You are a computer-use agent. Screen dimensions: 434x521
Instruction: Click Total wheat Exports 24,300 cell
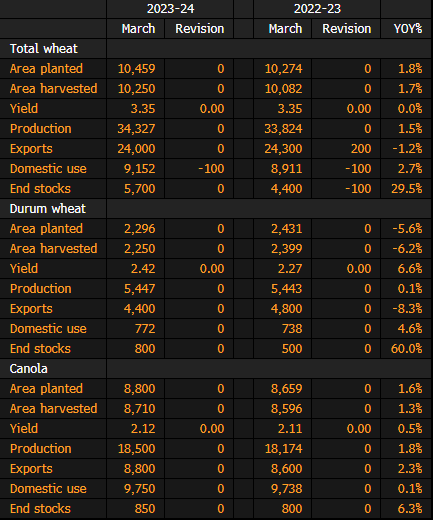tap(283, 149)
